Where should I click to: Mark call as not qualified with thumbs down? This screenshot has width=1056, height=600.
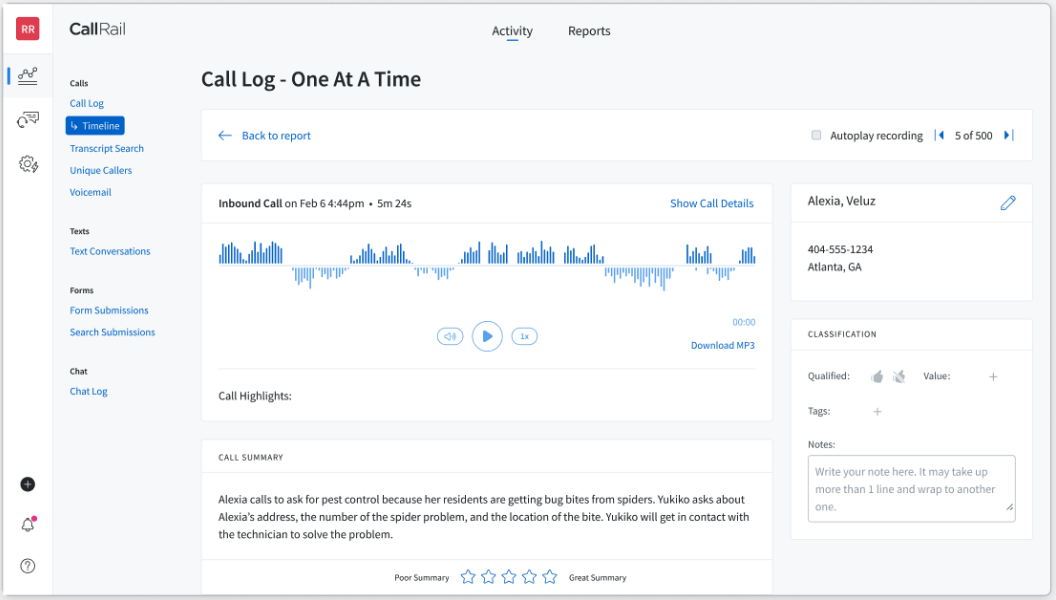899,377
